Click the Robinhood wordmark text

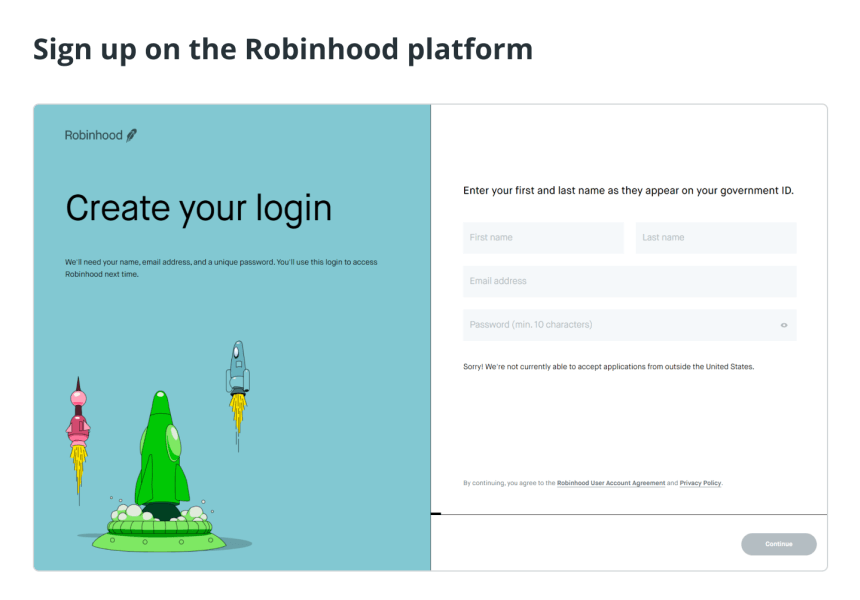pos(93,135)
